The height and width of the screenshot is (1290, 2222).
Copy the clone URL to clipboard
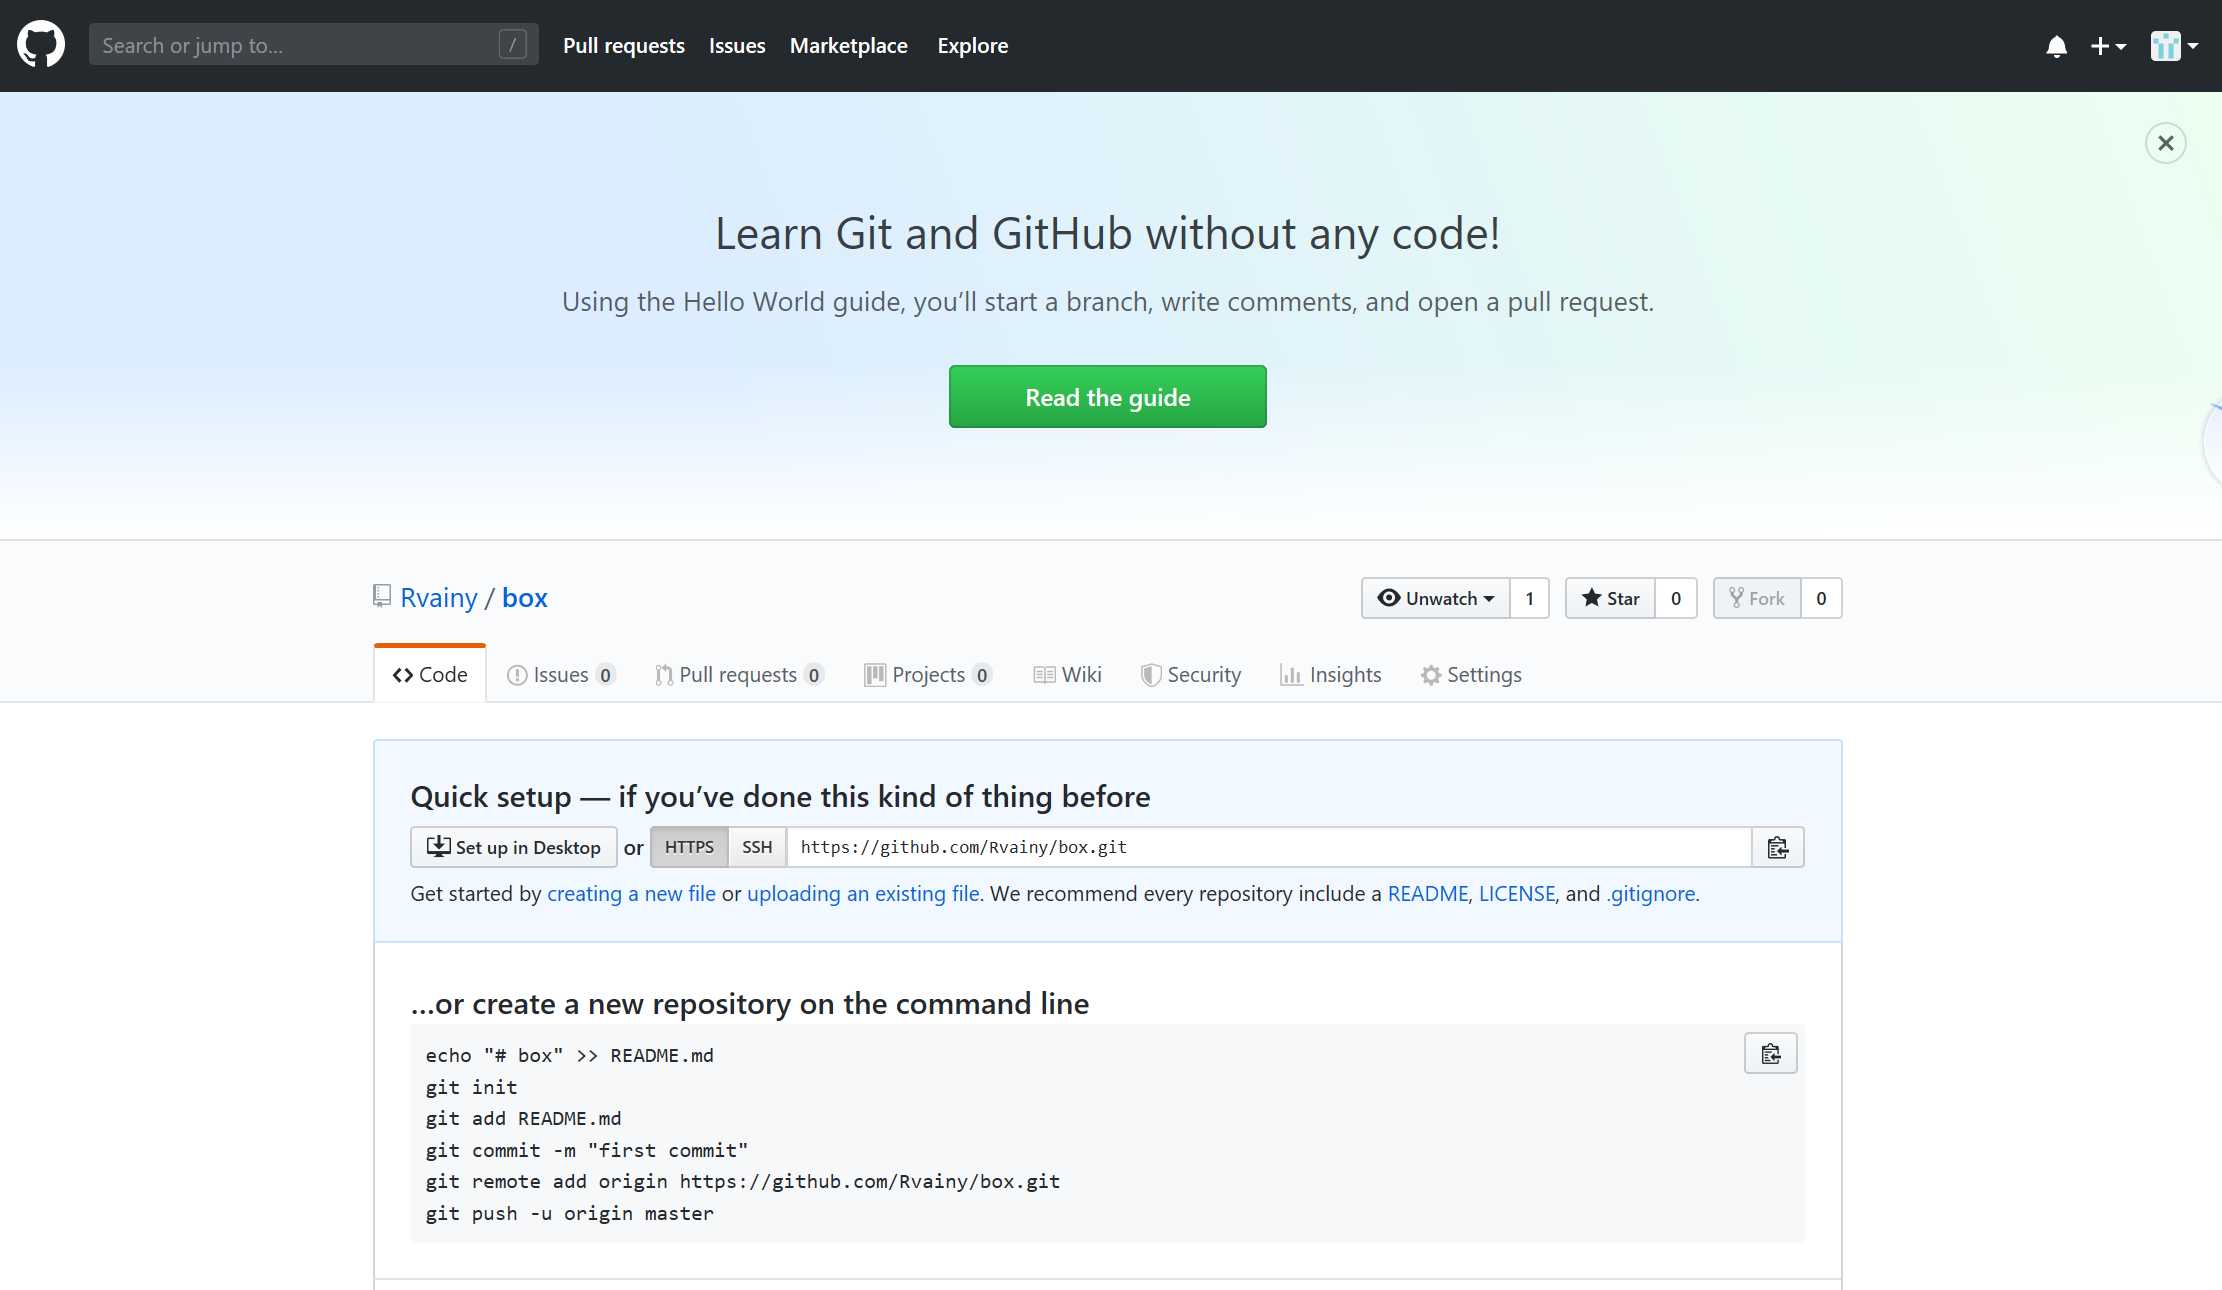[x=1777, y=847]
